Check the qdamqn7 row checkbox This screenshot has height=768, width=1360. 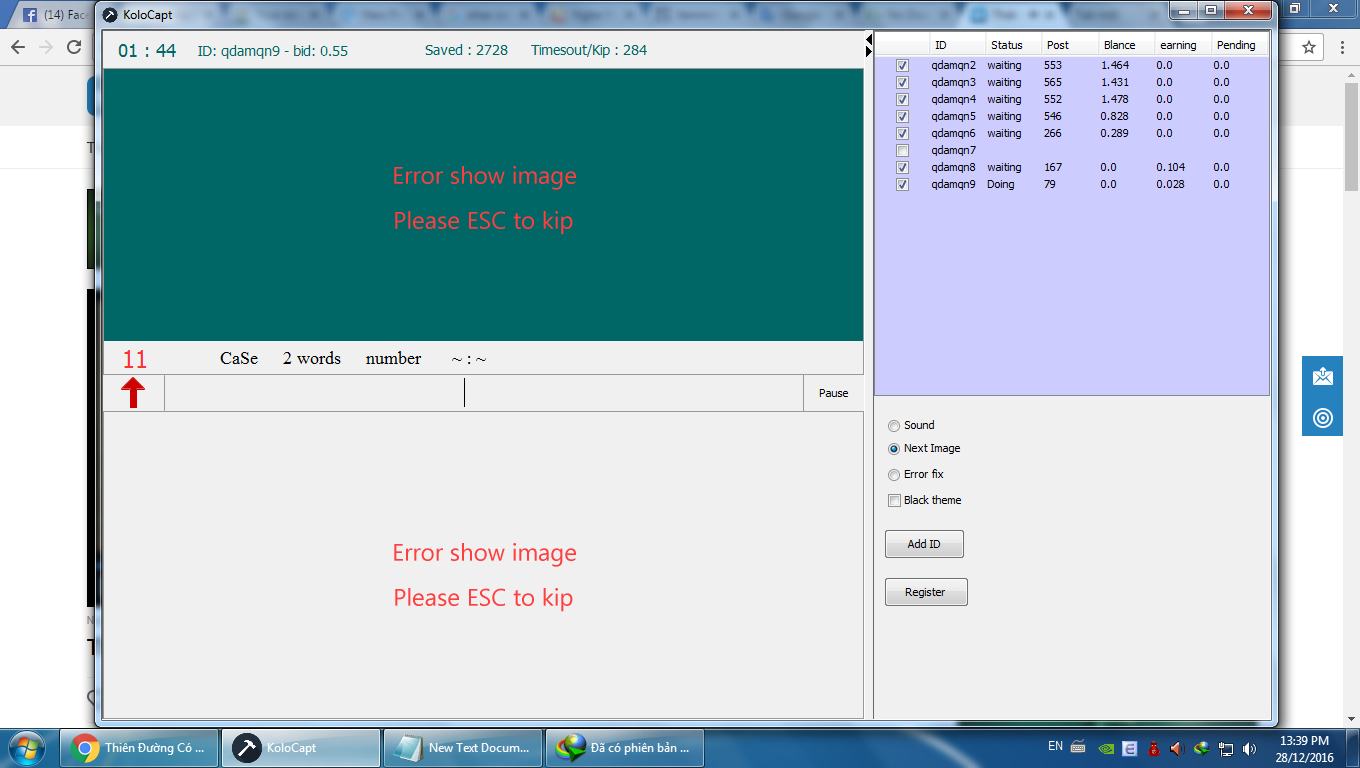click(903, 150)
